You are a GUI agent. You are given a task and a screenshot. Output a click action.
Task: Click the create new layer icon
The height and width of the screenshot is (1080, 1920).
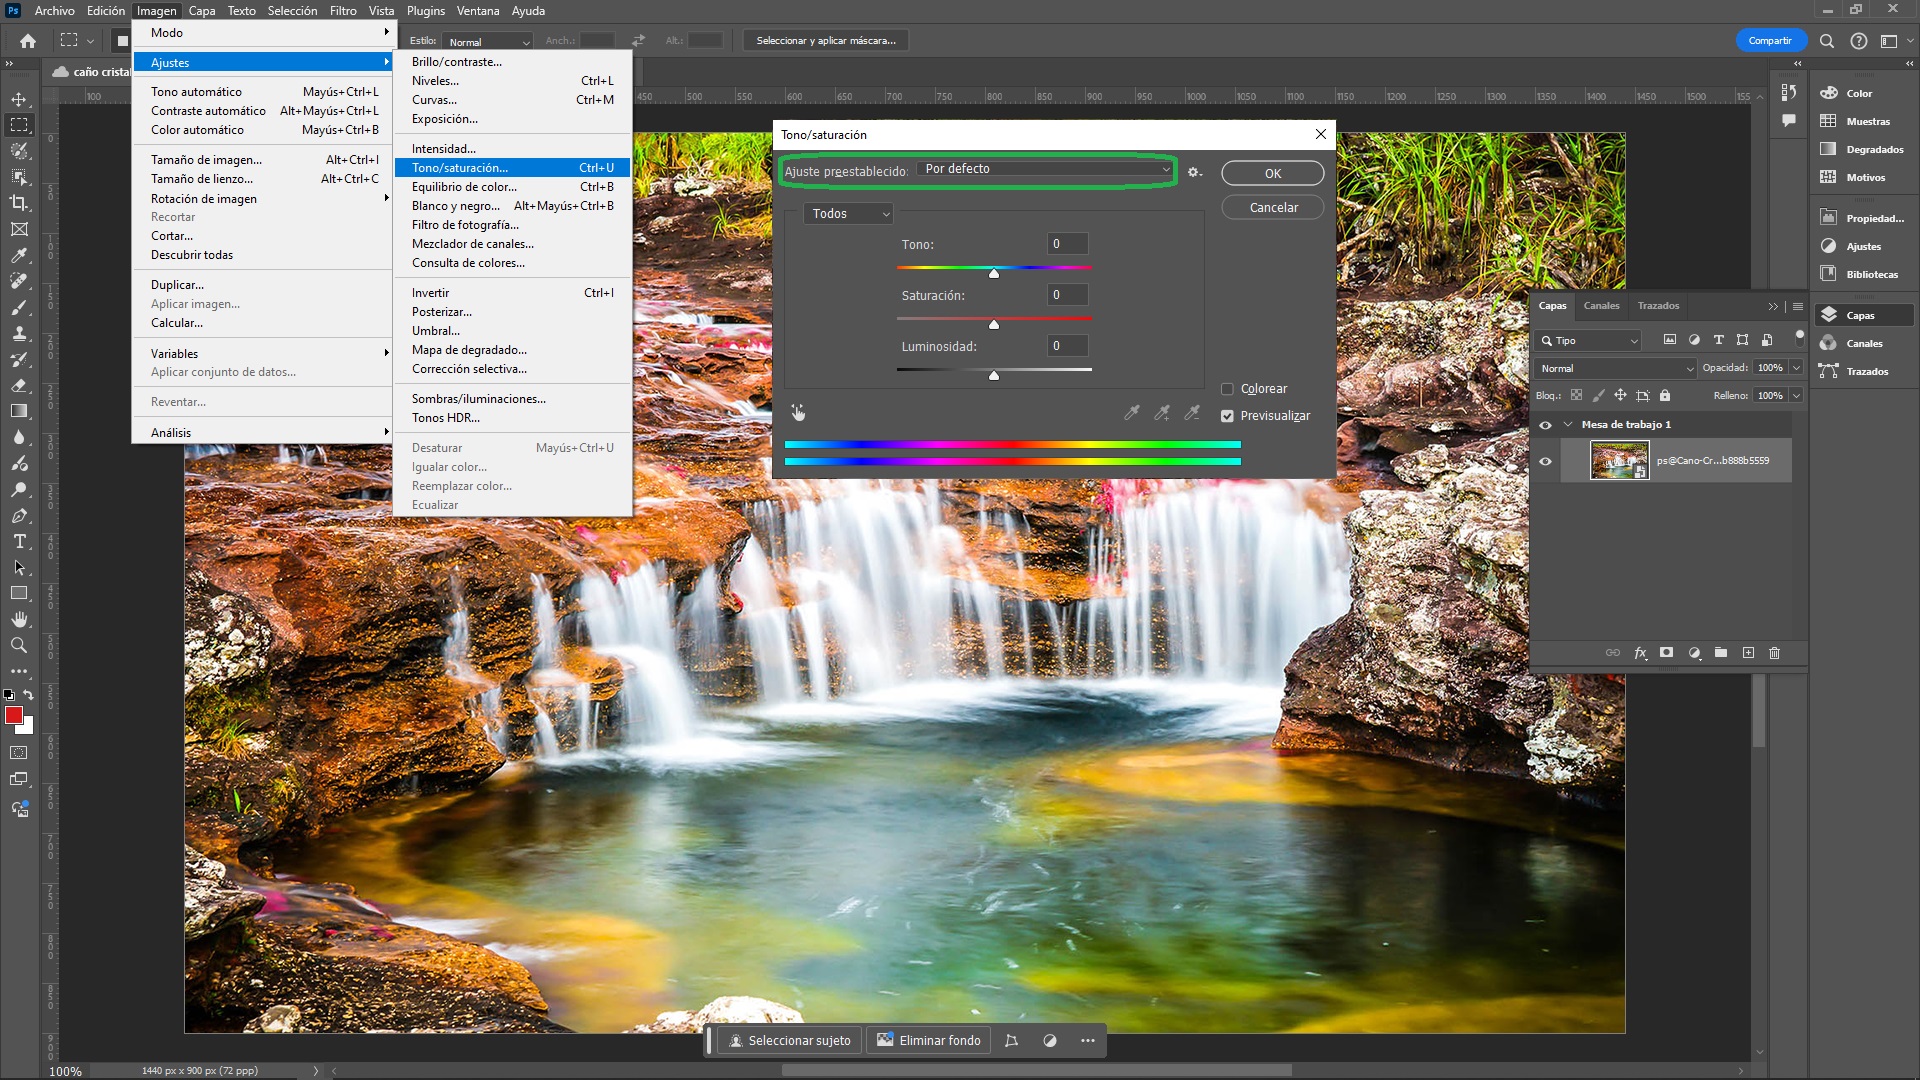1748,653
